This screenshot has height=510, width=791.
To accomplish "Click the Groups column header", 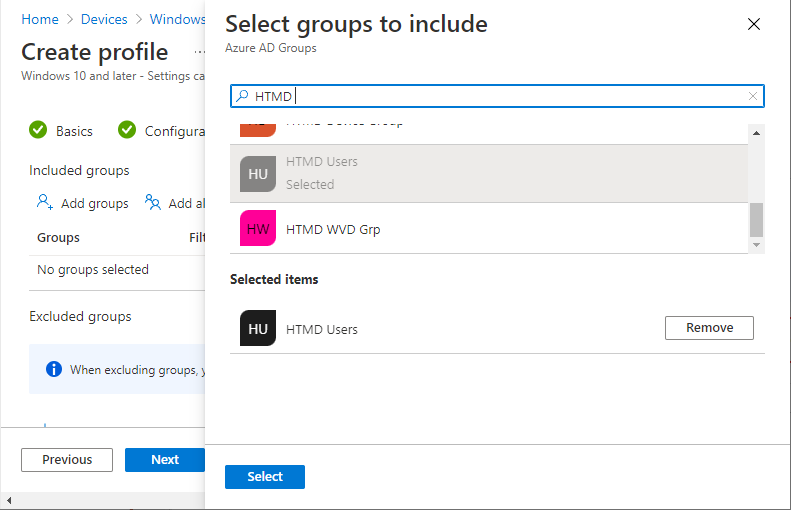I will [59, 238].
